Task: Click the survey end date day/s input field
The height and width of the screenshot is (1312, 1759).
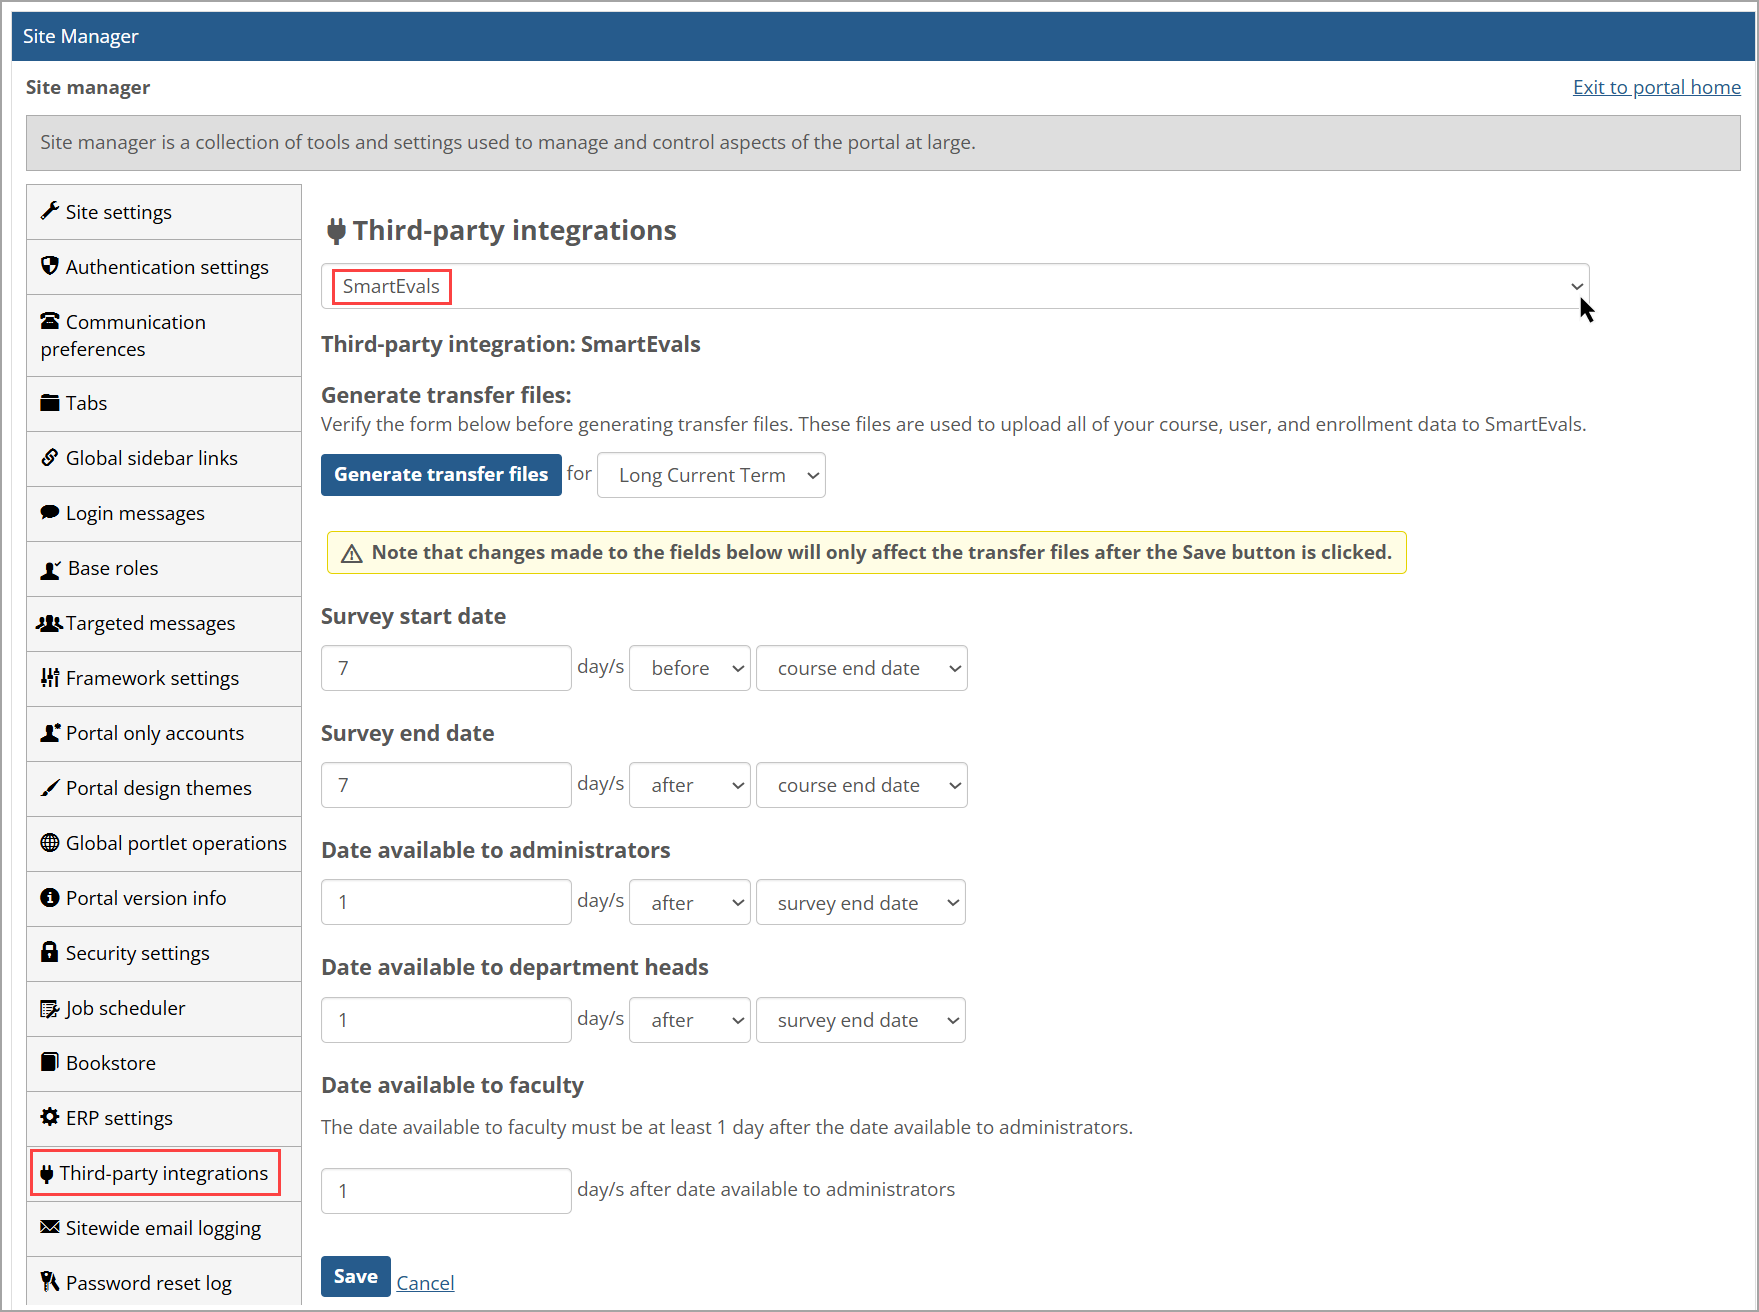Action: 445,784
